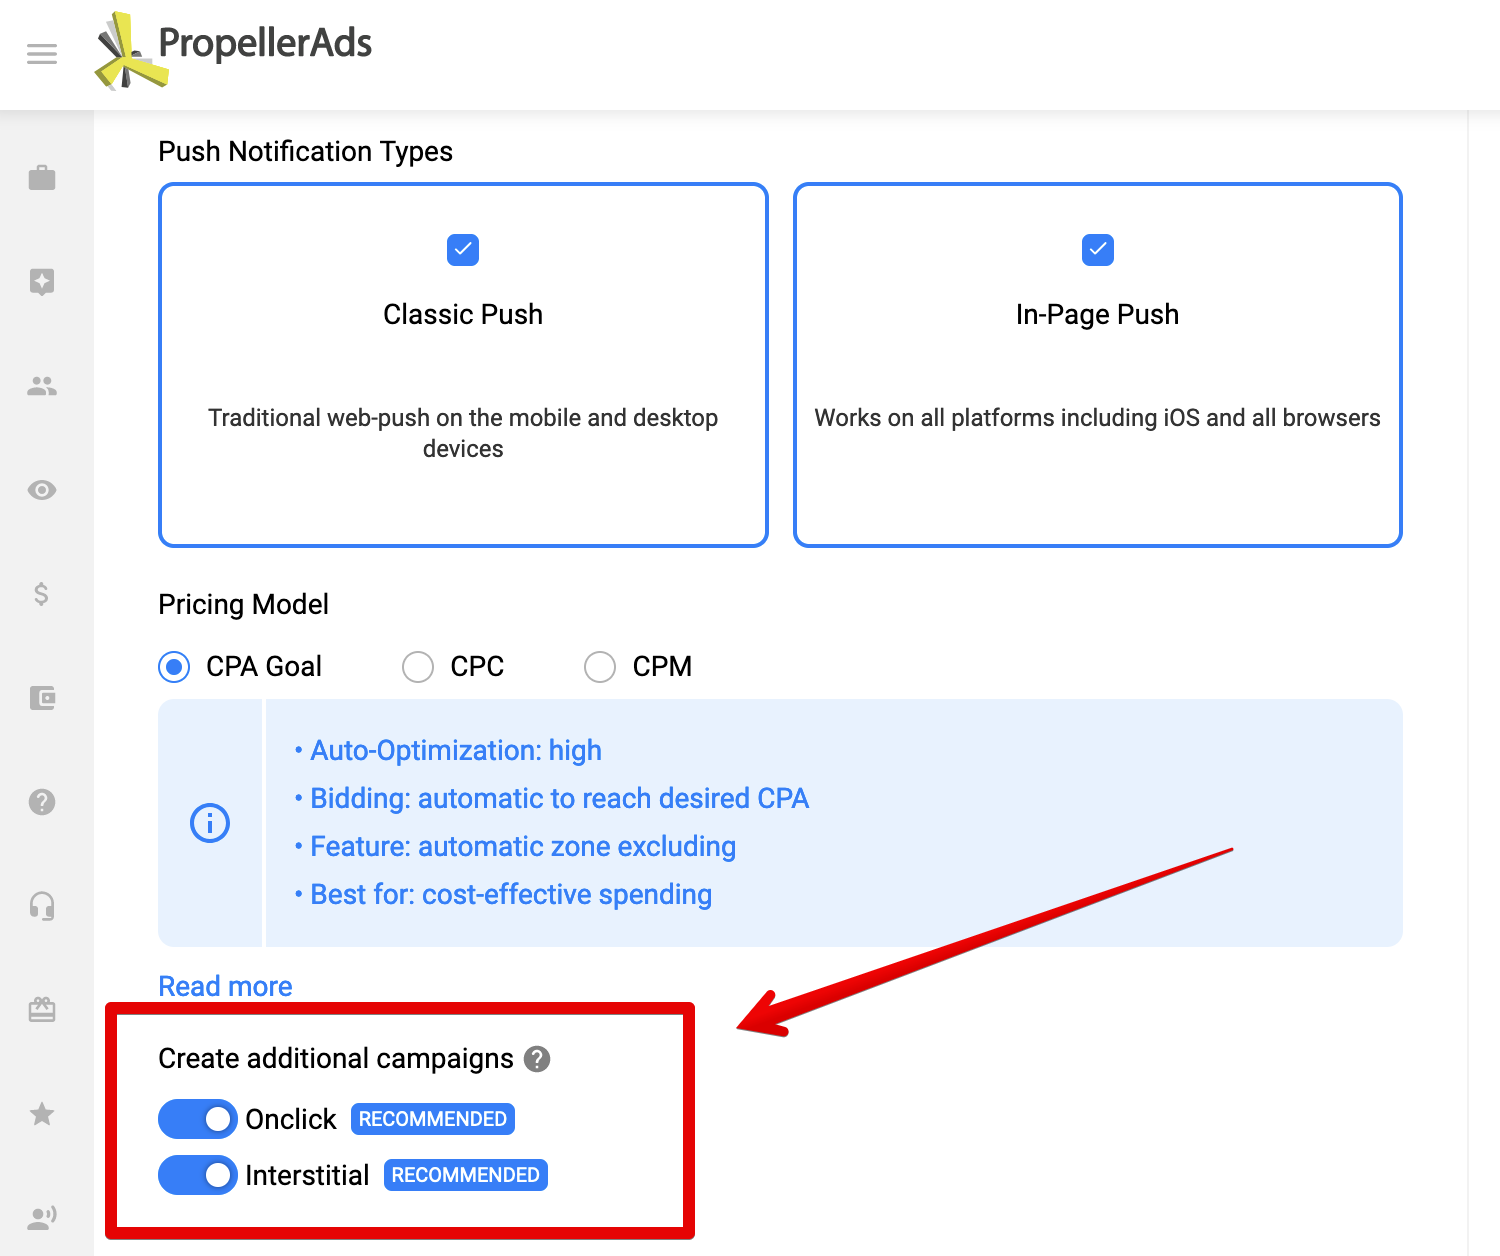Viewport: 1500px width, 1256px height.
Task: Open finances via the dollar sign icon
Action: click(x=42, y=595)
